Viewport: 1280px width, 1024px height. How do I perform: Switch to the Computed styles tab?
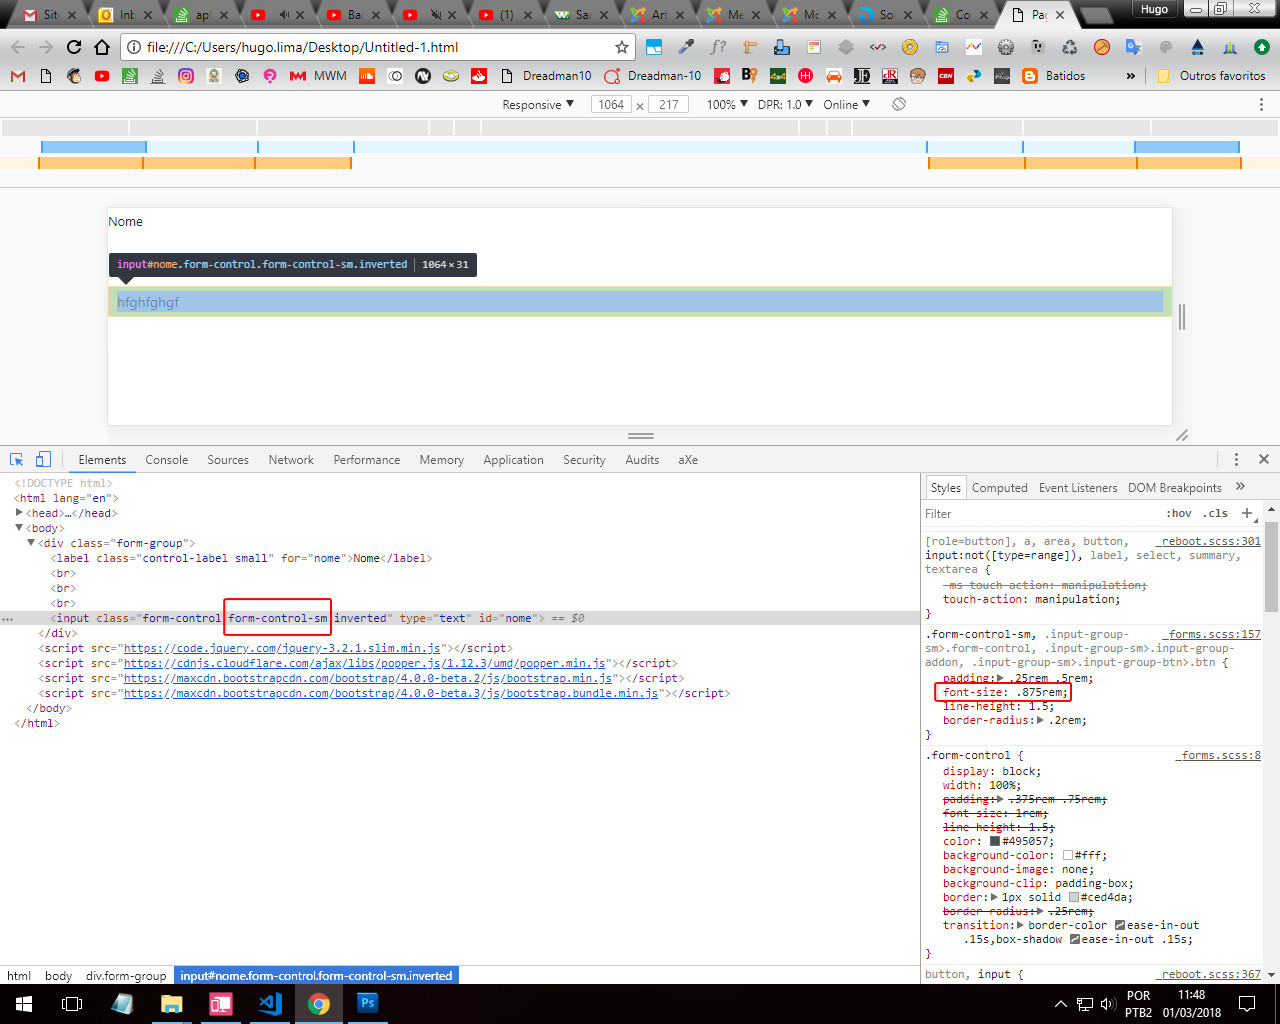pos(999,488)
